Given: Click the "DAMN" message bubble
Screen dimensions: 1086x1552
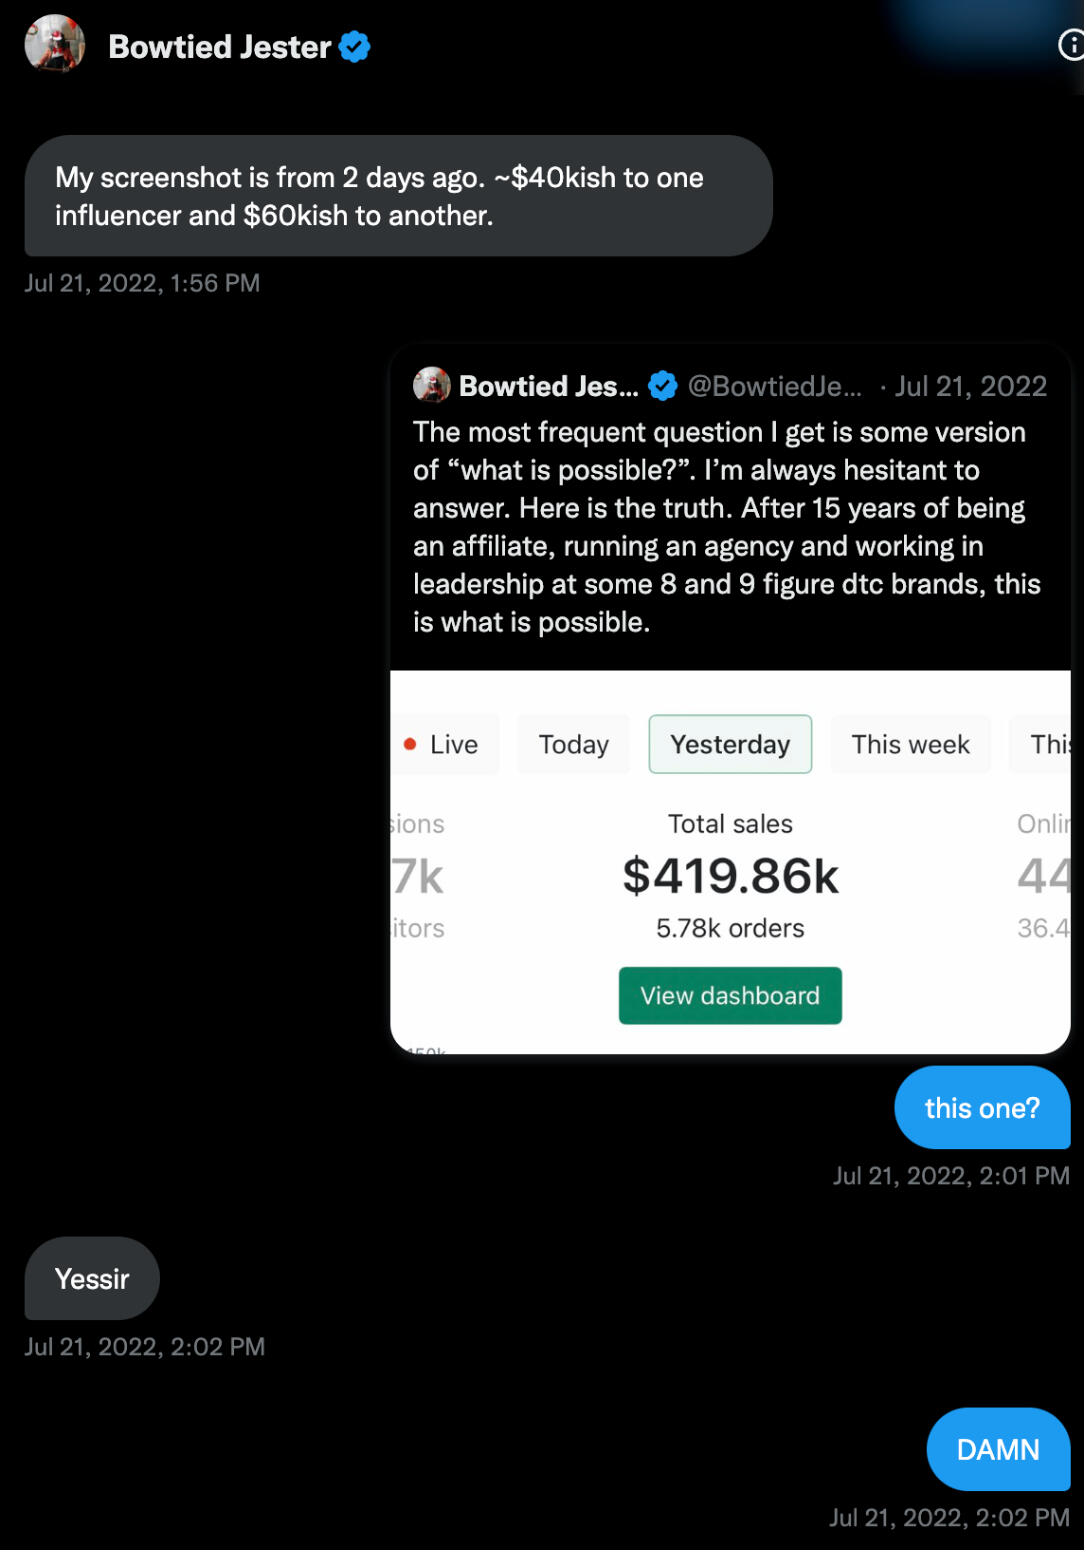Looking at the screenshot, I should point(998,1450).
